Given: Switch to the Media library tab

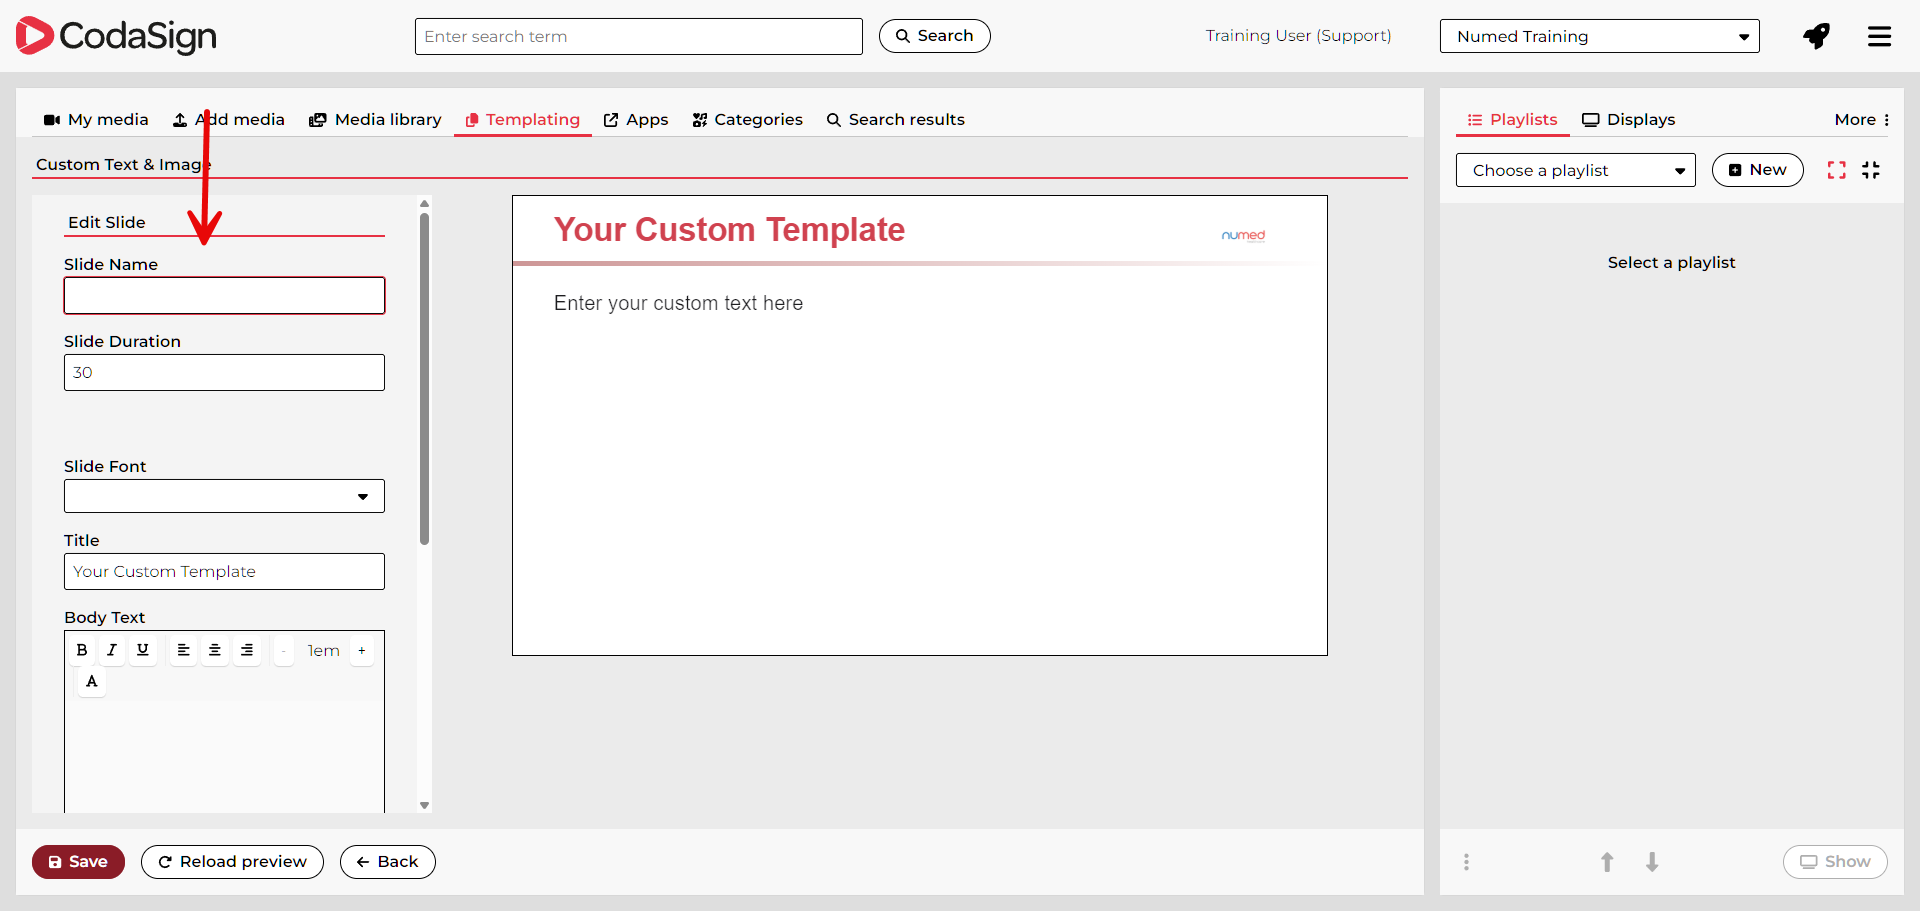Looking at the screenshot, I should (375, 120).
